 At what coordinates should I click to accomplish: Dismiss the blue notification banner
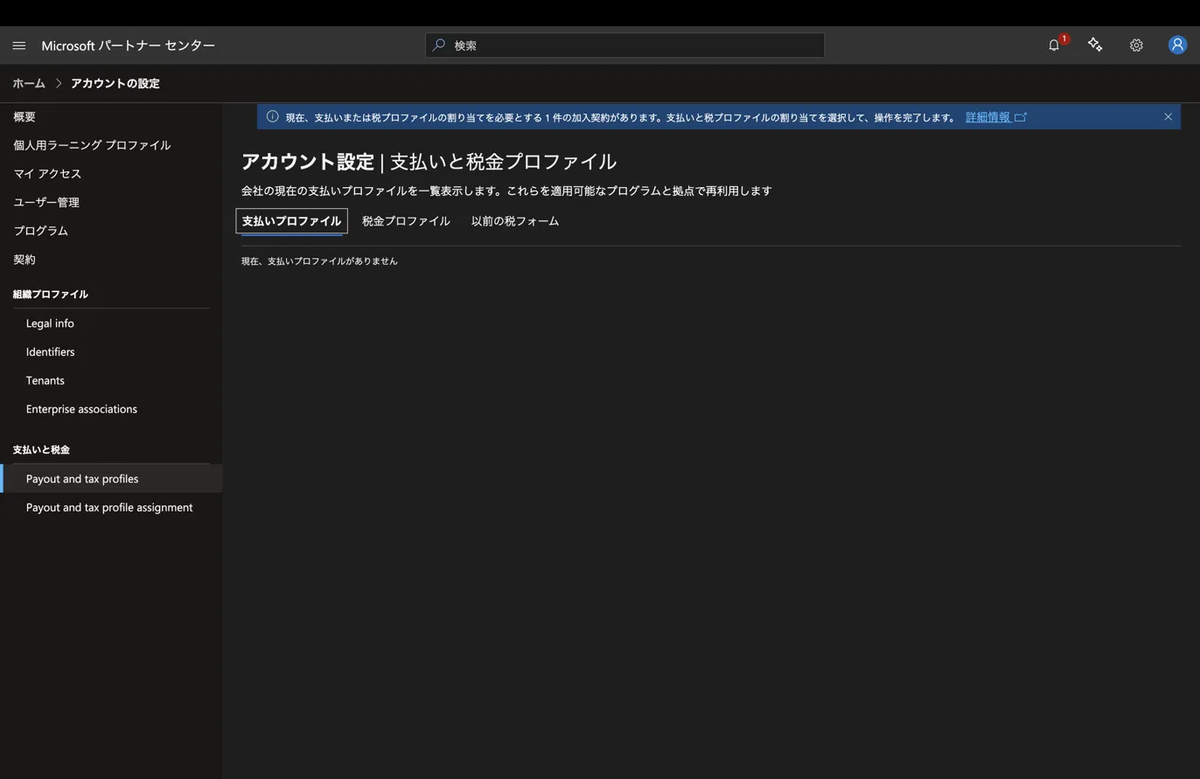[x=1168, y=117]
